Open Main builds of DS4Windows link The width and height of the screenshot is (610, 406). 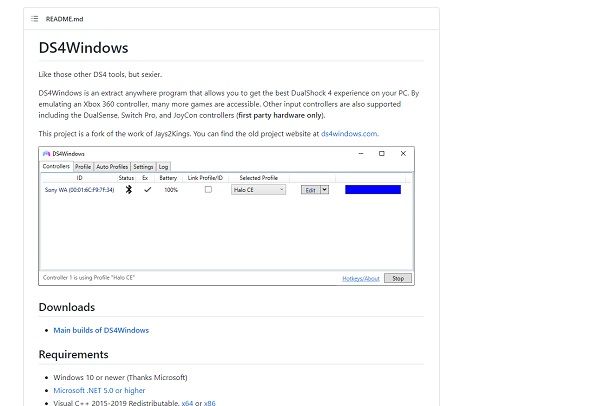pyautogui.click(x=101, y=330)
